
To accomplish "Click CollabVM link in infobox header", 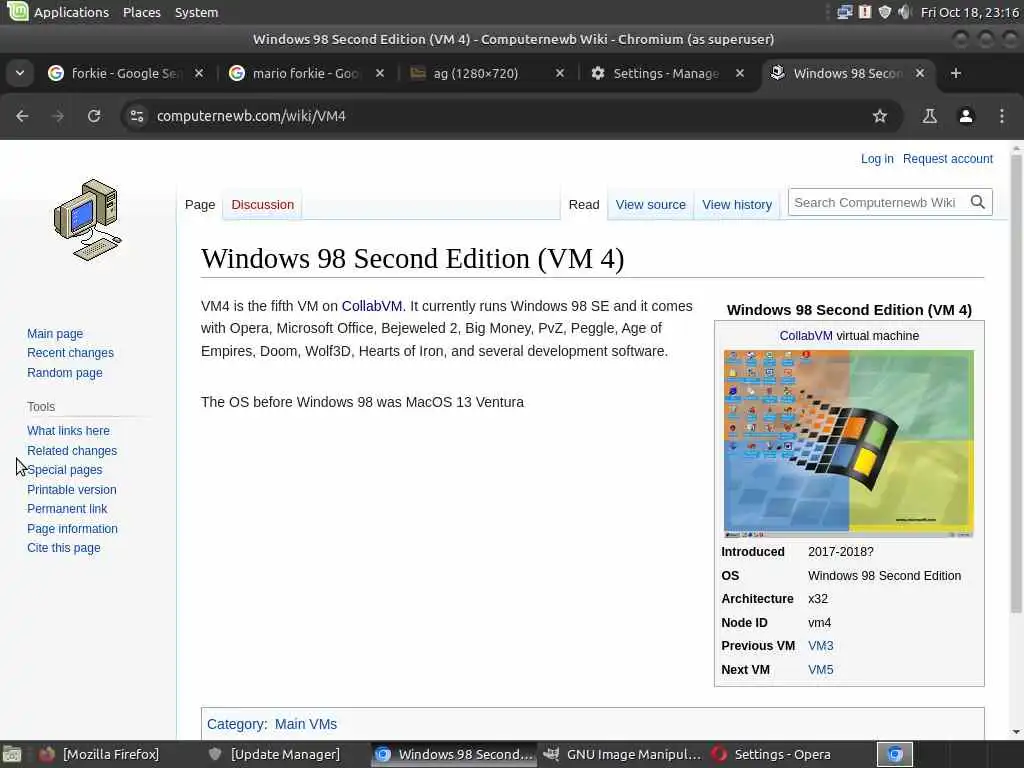I will [x=806, y=336].
